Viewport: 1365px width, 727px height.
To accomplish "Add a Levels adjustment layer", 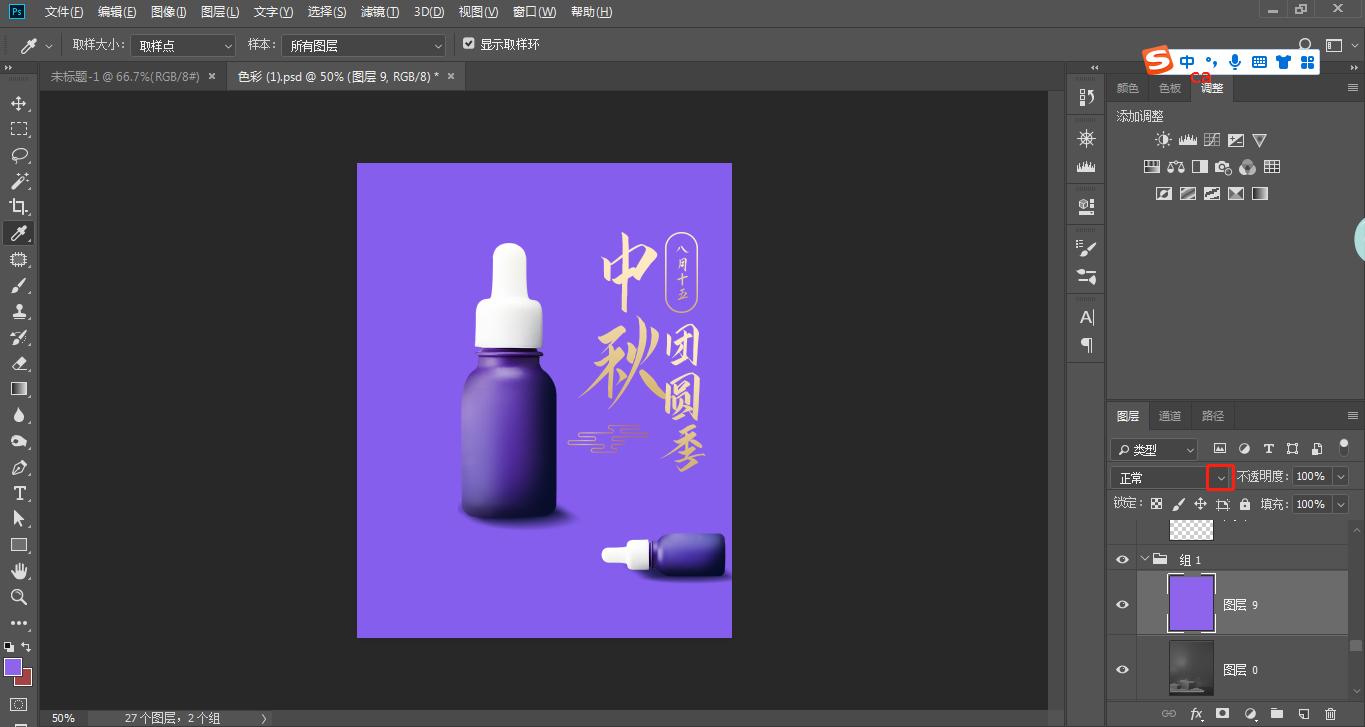I will pos(1186,140).
